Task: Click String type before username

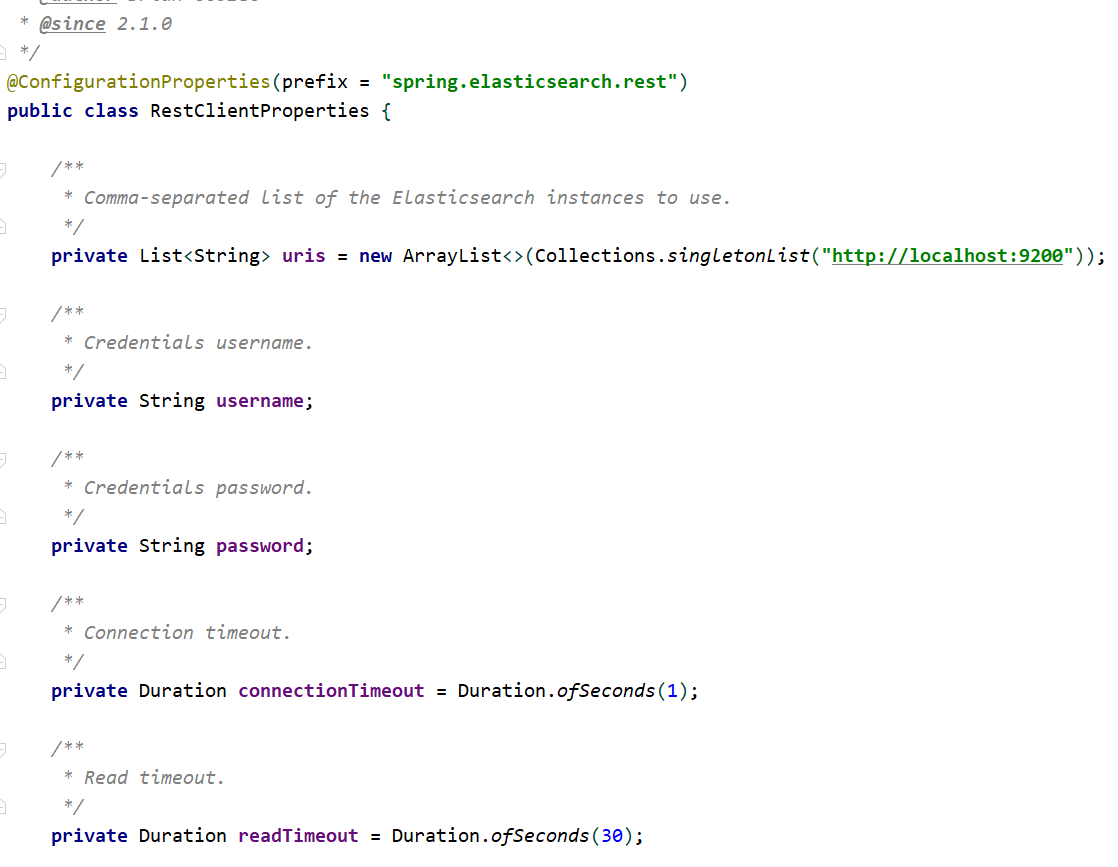Action: tap(172, 401)
